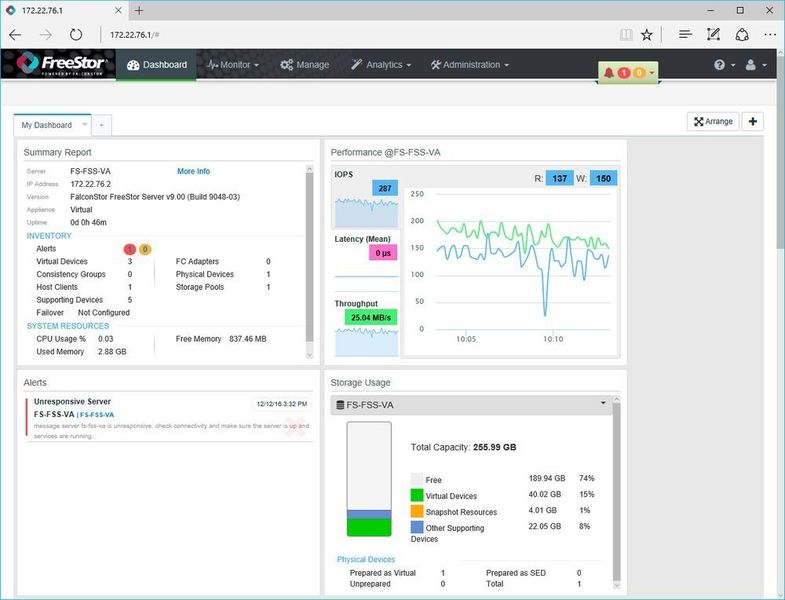Click the Physical Devices inventory entry
Viewport: 785px width, 600px height.
[x=223, y=274]
